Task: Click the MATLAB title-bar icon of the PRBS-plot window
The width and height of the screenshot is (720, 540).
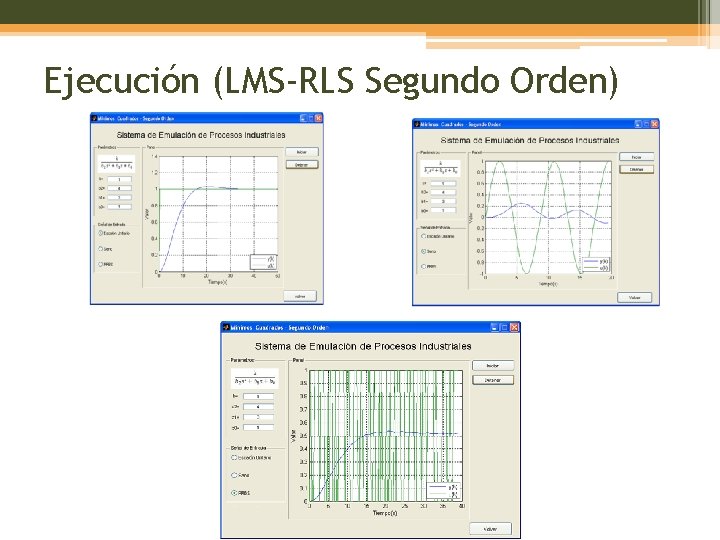Action: pos(226,327)
